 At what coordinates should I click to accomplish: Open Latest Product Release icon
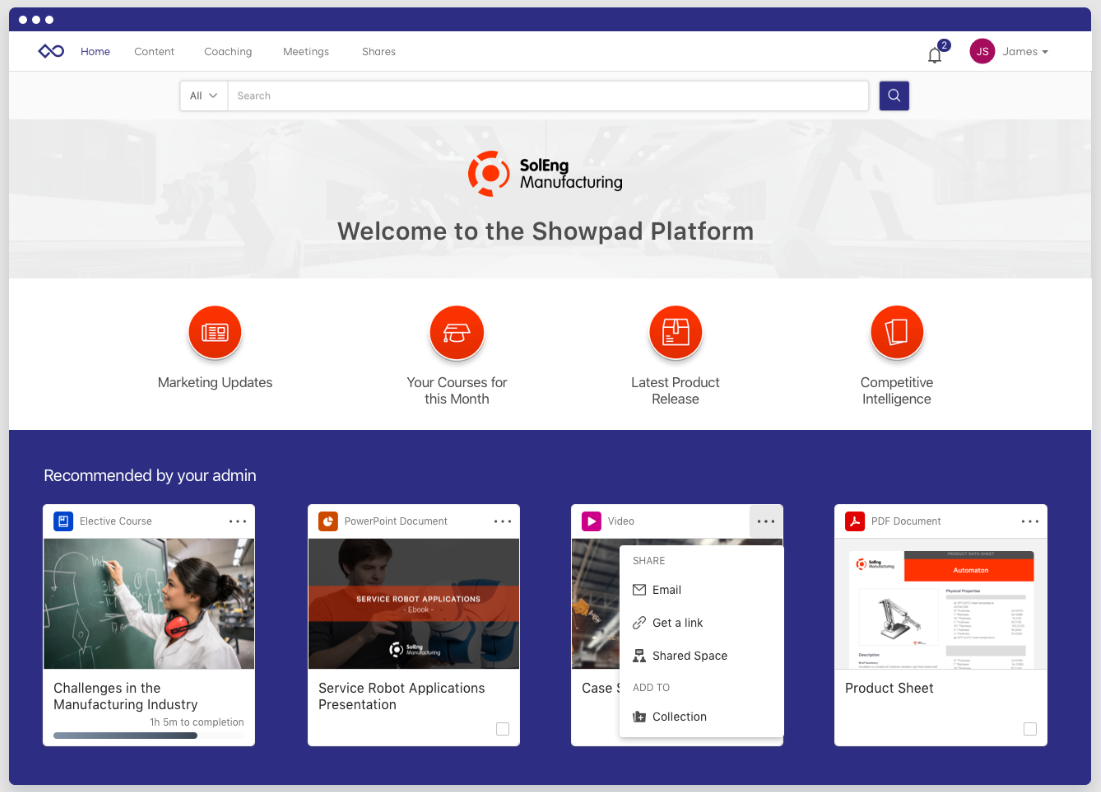[x=675, y=332]
